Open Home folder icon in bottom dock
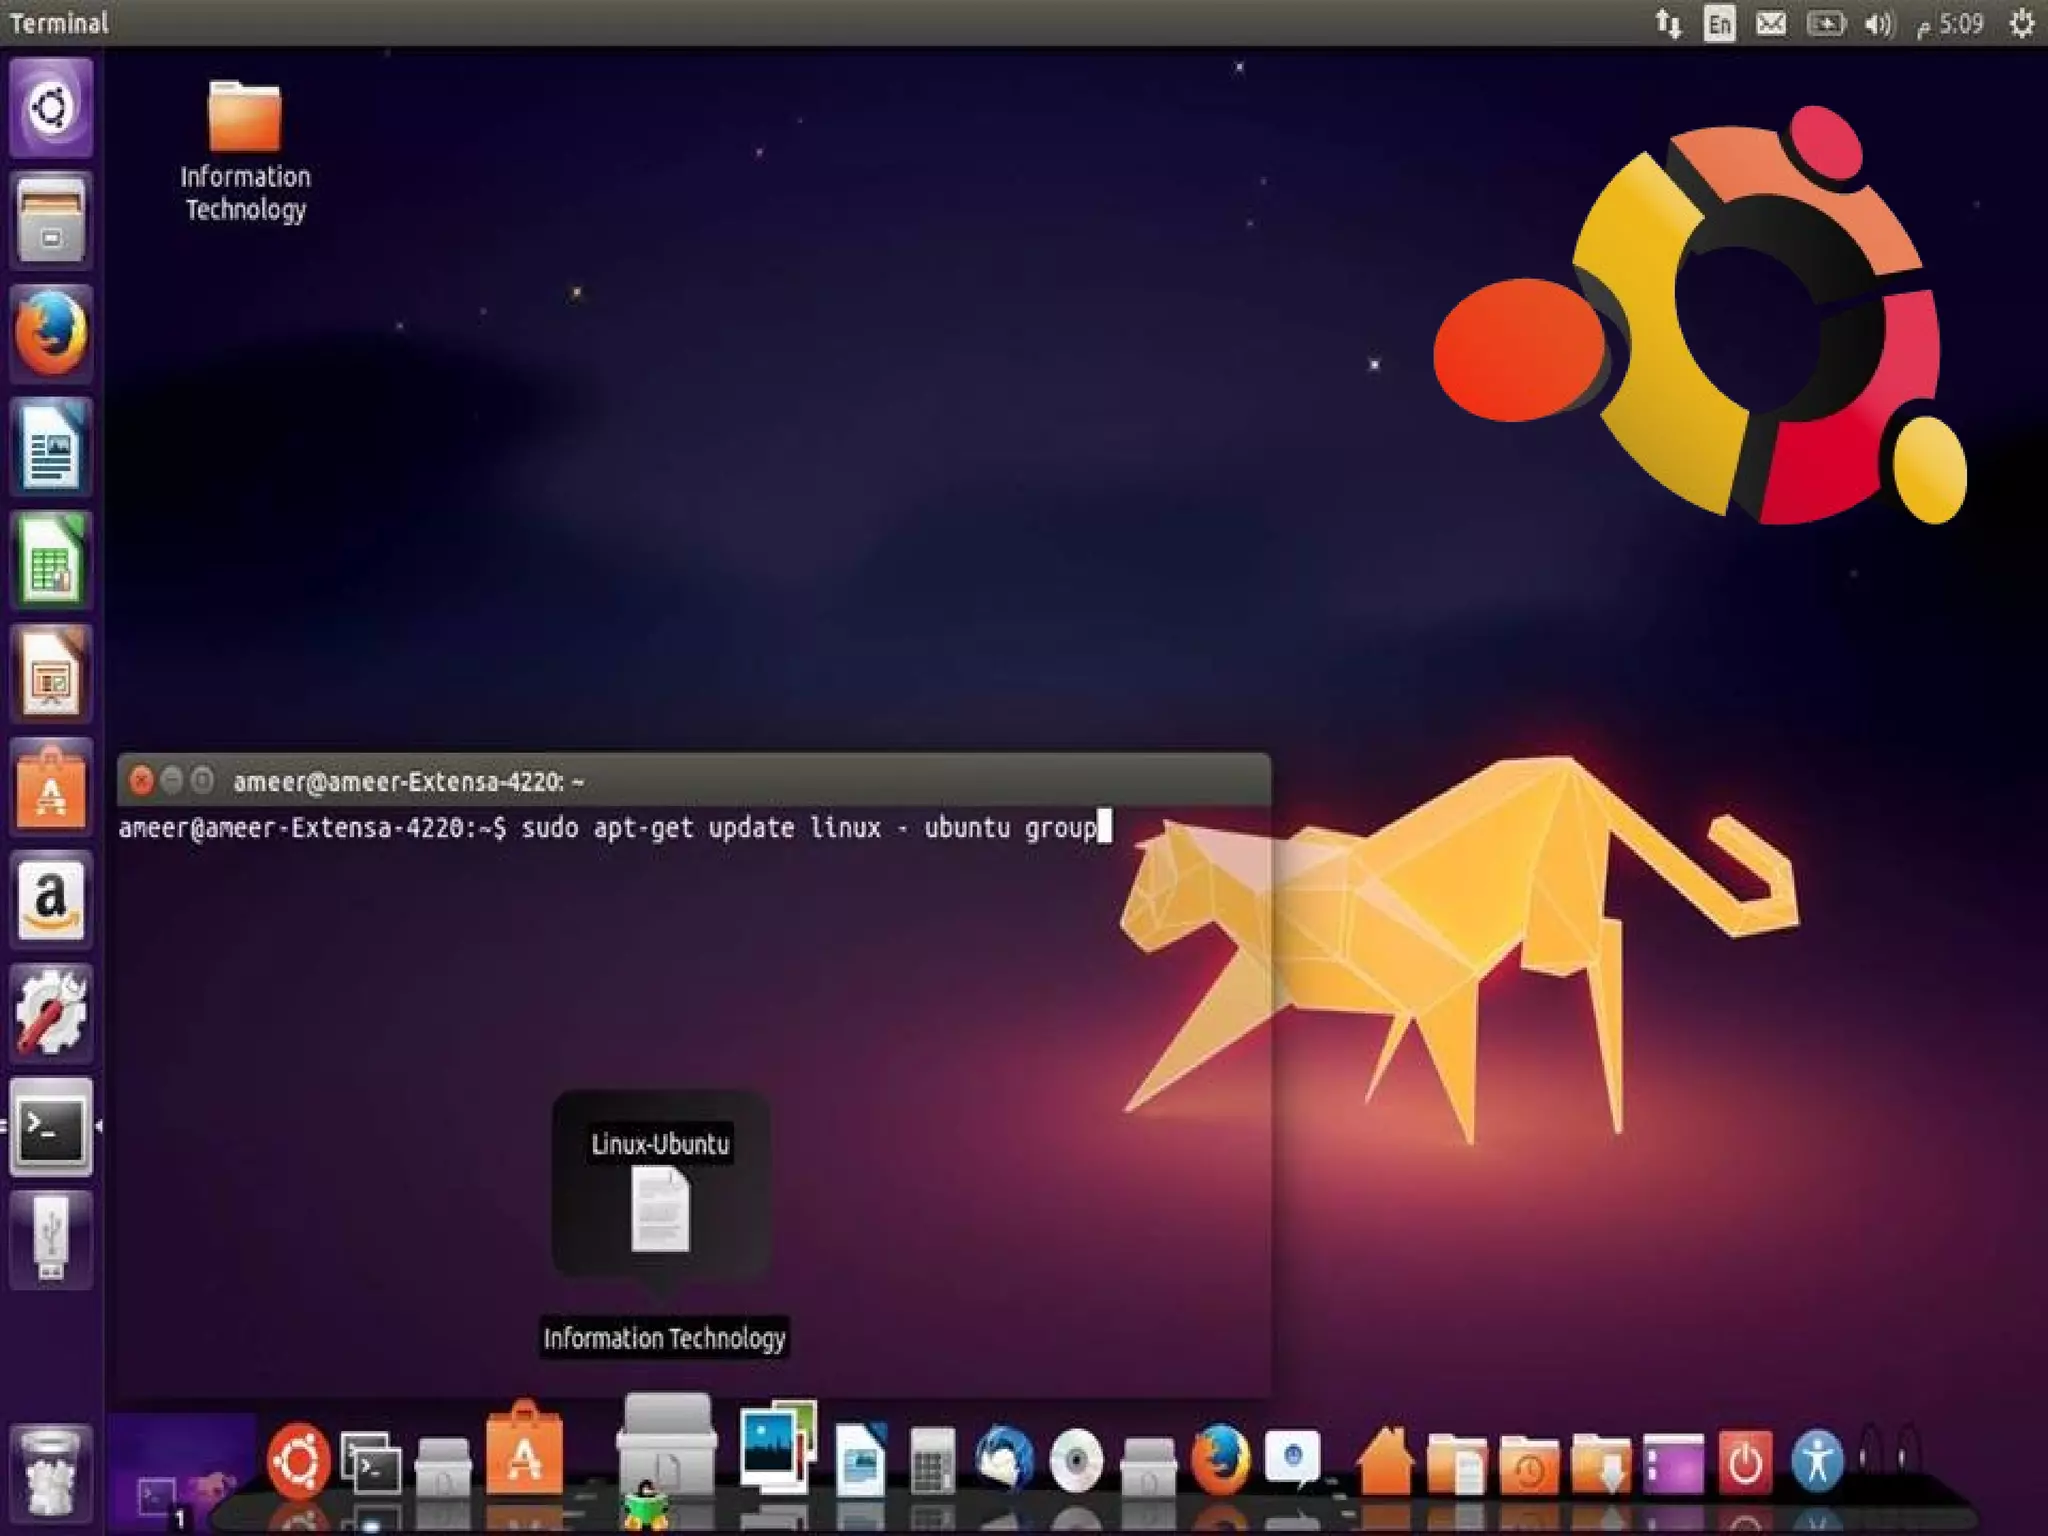This screenshot has width=2048, height=1536. [x=1385, y=1463]
